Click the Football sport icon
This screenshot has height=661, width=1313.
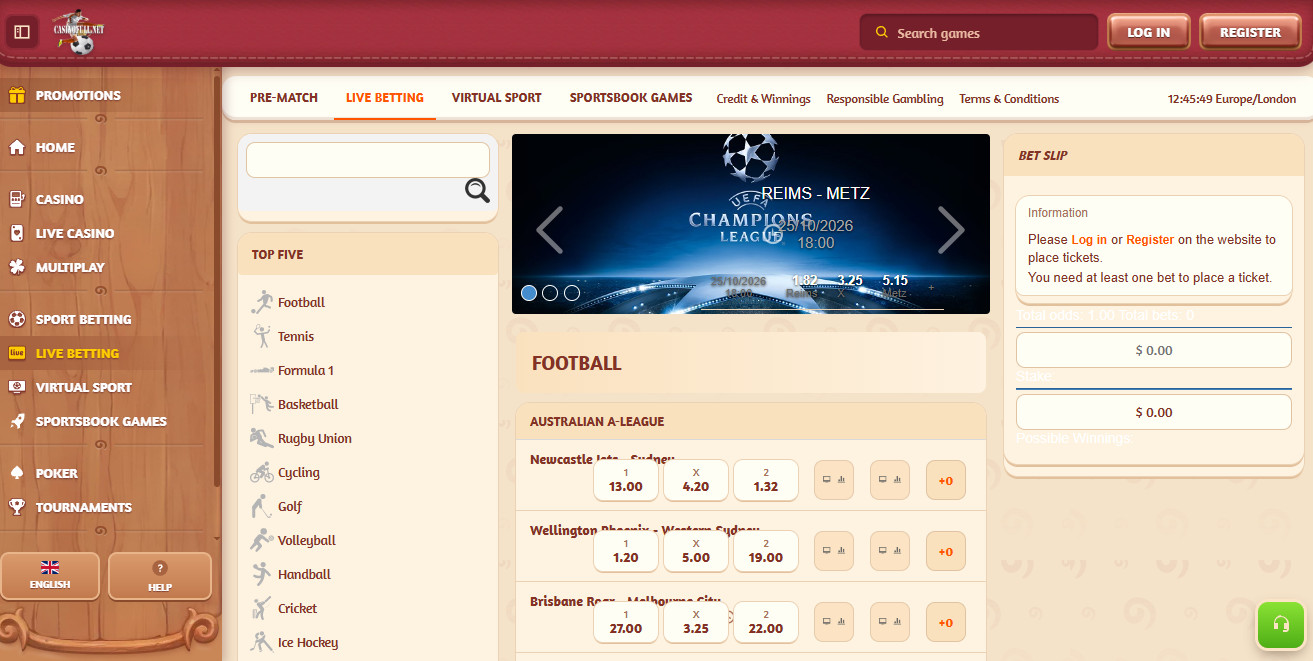point(262,302)
